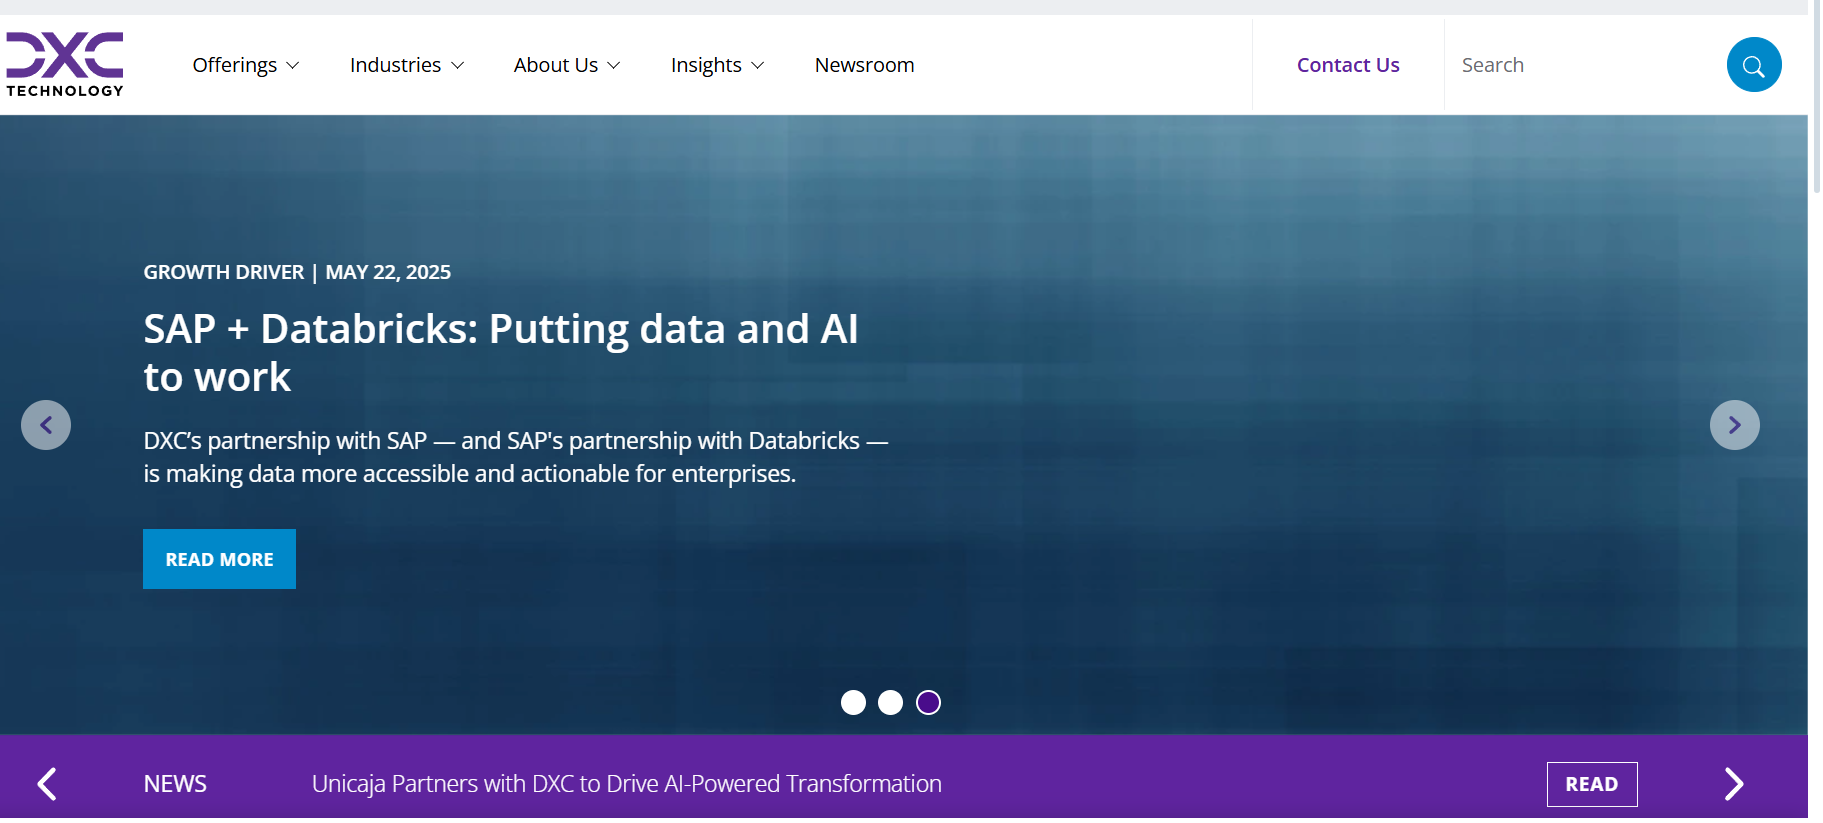Image resolution: width=1823 pixels, height=823 pixels.
Task: Expand the Offerings menu
Action: click(246, 65)
